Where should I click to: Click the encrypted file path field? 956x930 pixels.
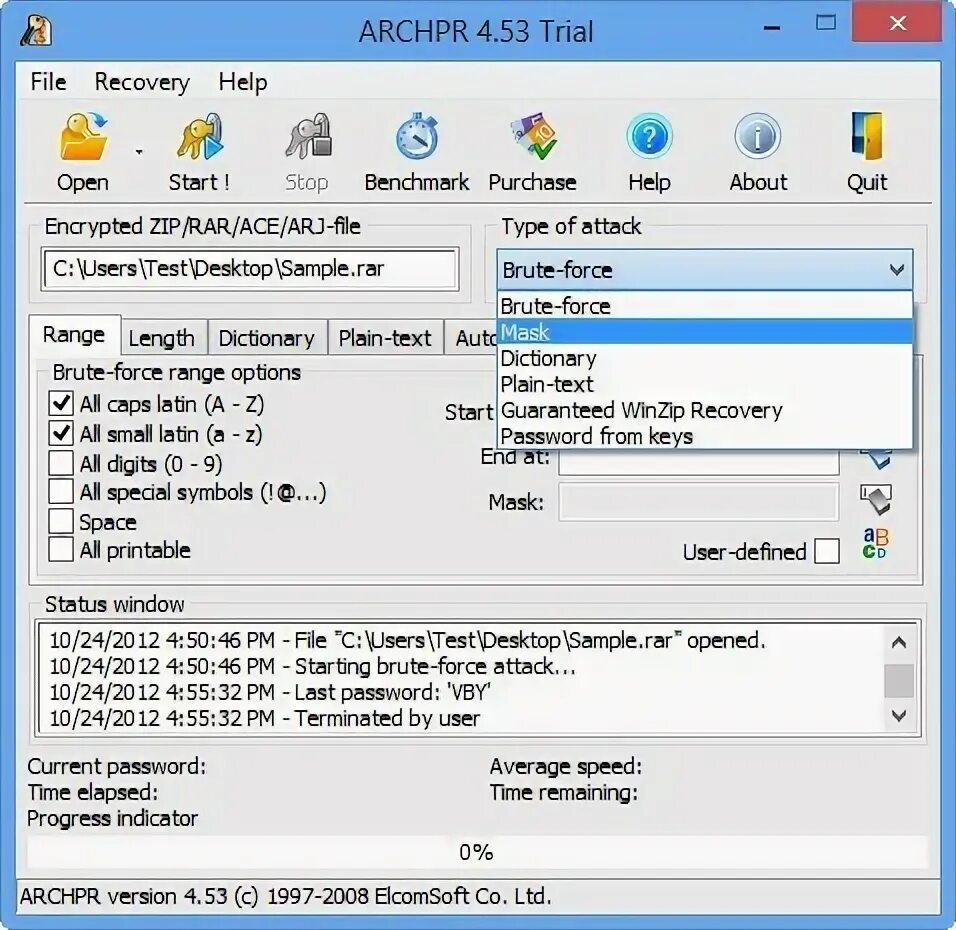(250, 269)
